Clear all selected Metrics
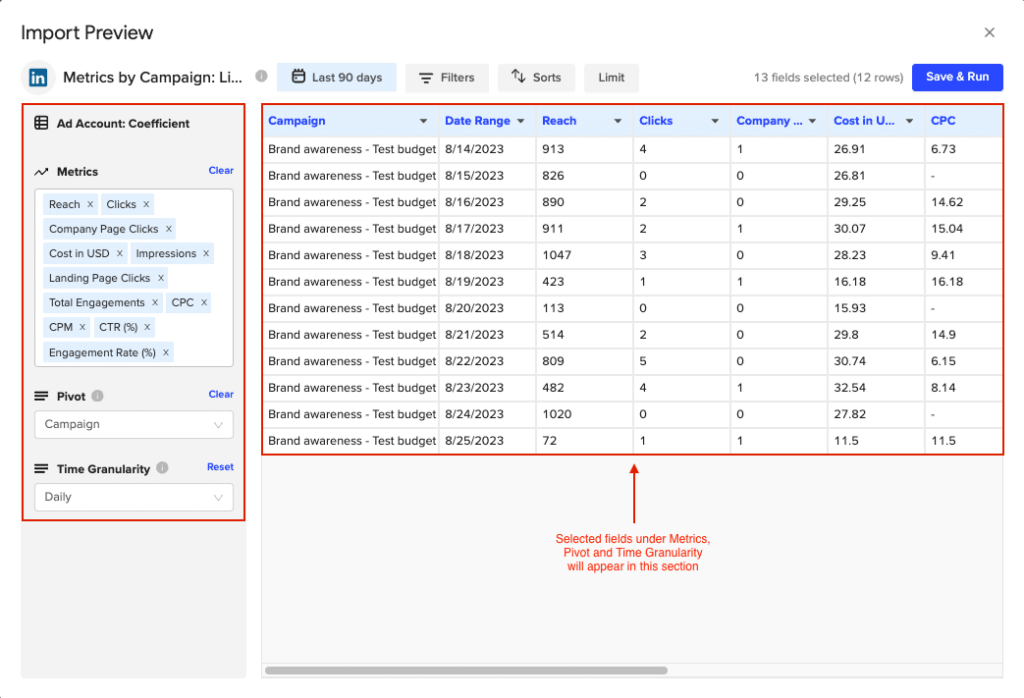This screenshot has height=698, width=1024. (x=221, y=170)
